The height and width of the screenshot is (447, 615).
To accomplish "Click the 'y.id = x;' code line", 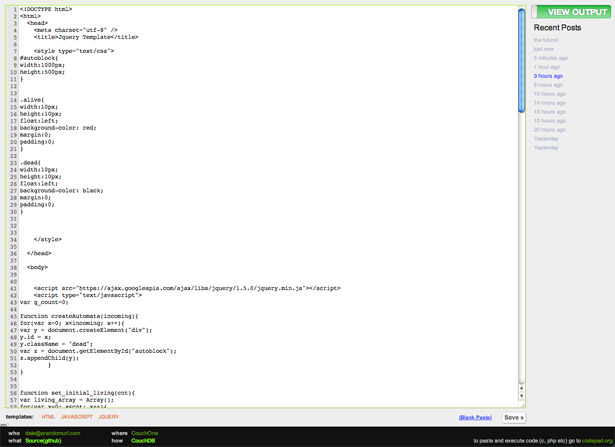I will click(35, 337).
